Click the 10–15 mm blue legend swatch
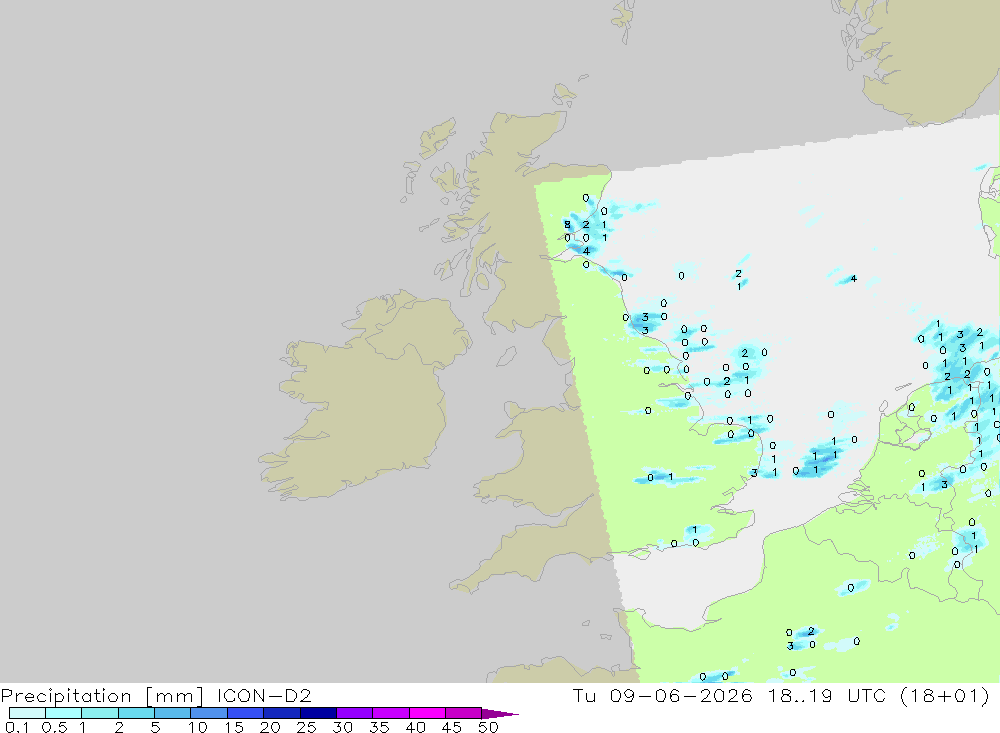The image size is (1000, 733). tap(209, 713)
